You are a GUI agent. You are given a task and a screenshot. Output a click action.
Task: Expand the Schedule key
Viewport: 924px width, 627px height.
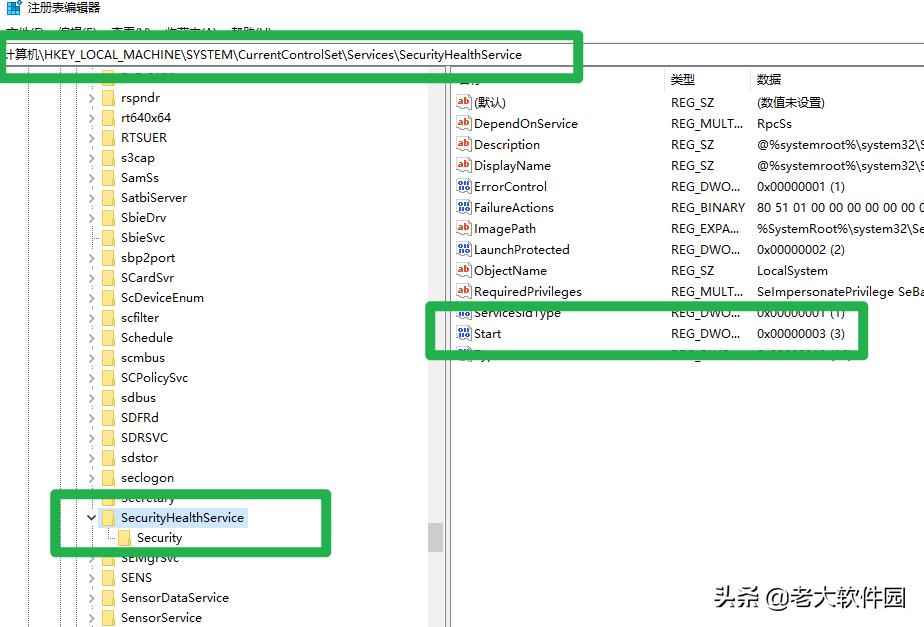coord(91,338)
